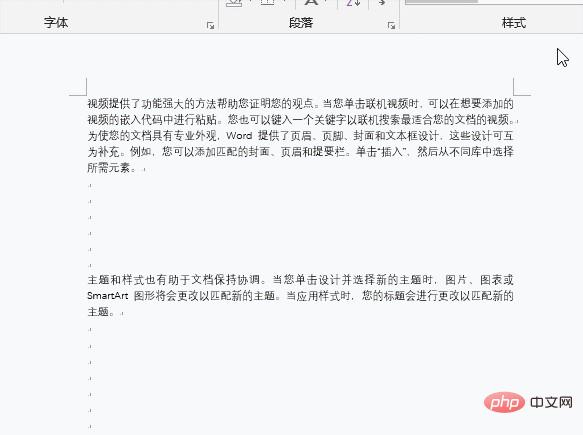
Task: Click the sort (A-Z) icon in 段落 group
Action: 353,3
